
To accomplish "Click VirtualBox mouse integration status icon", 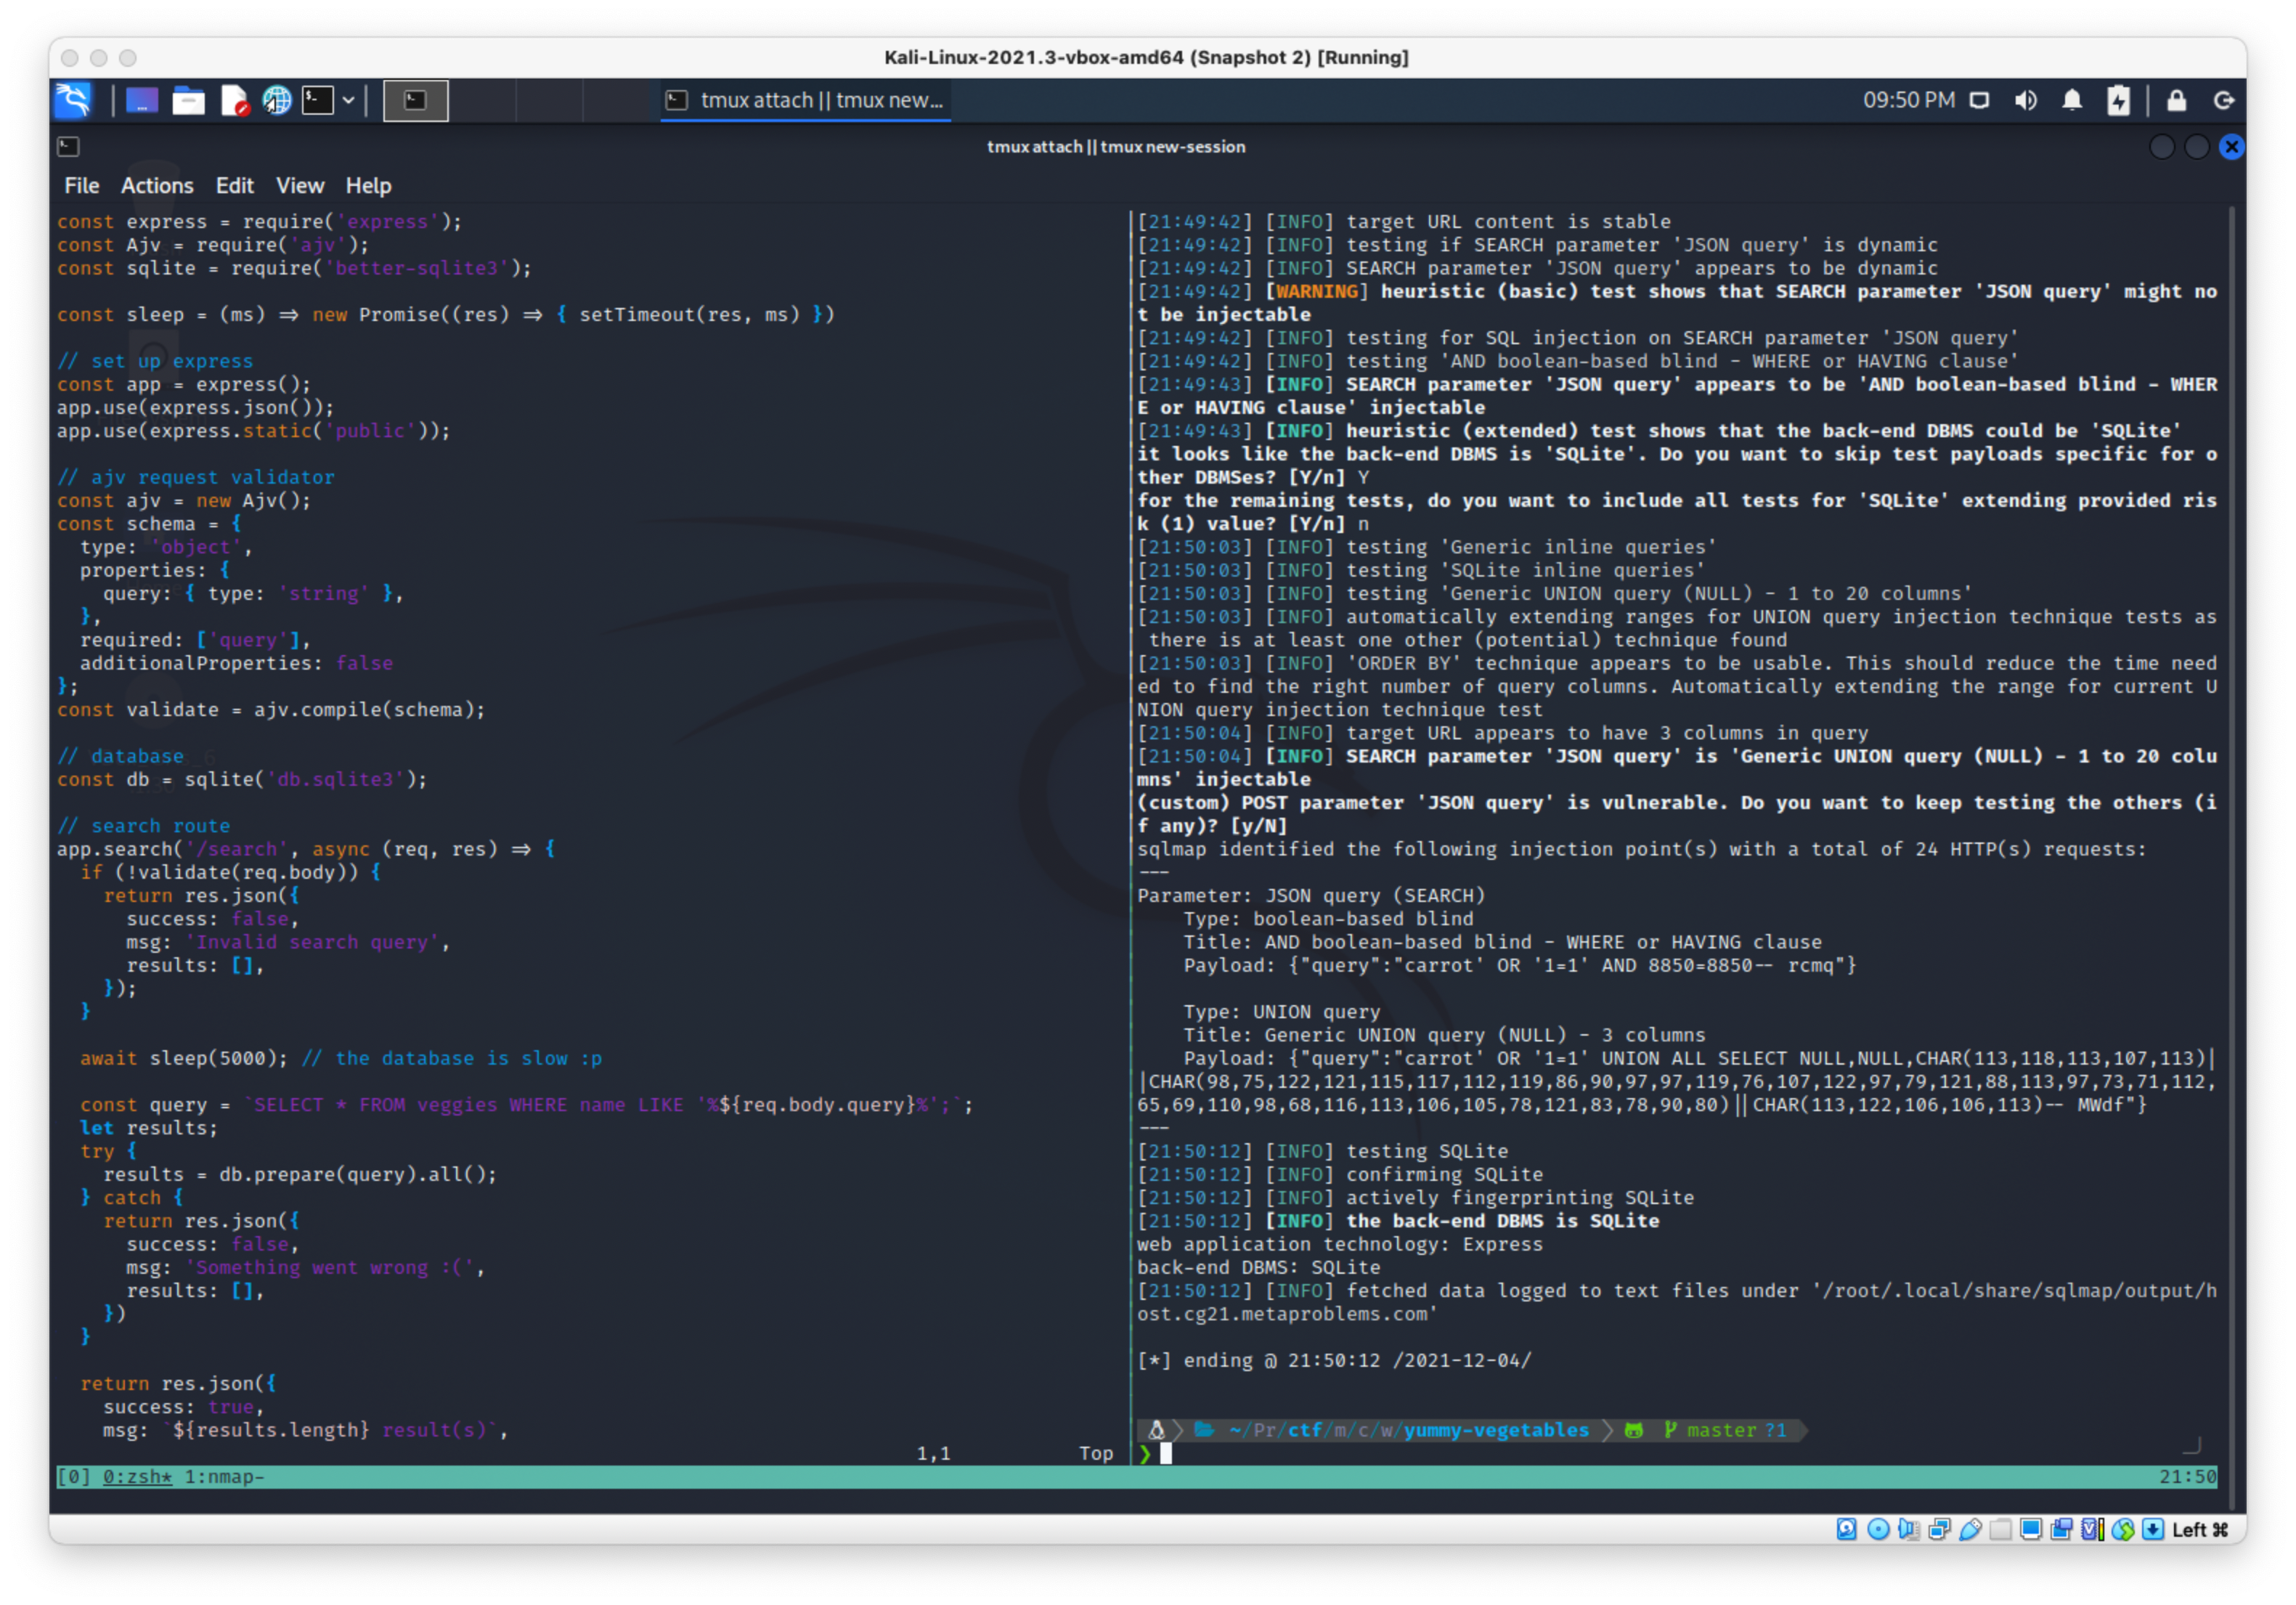I will (x=2123, y=1529).
